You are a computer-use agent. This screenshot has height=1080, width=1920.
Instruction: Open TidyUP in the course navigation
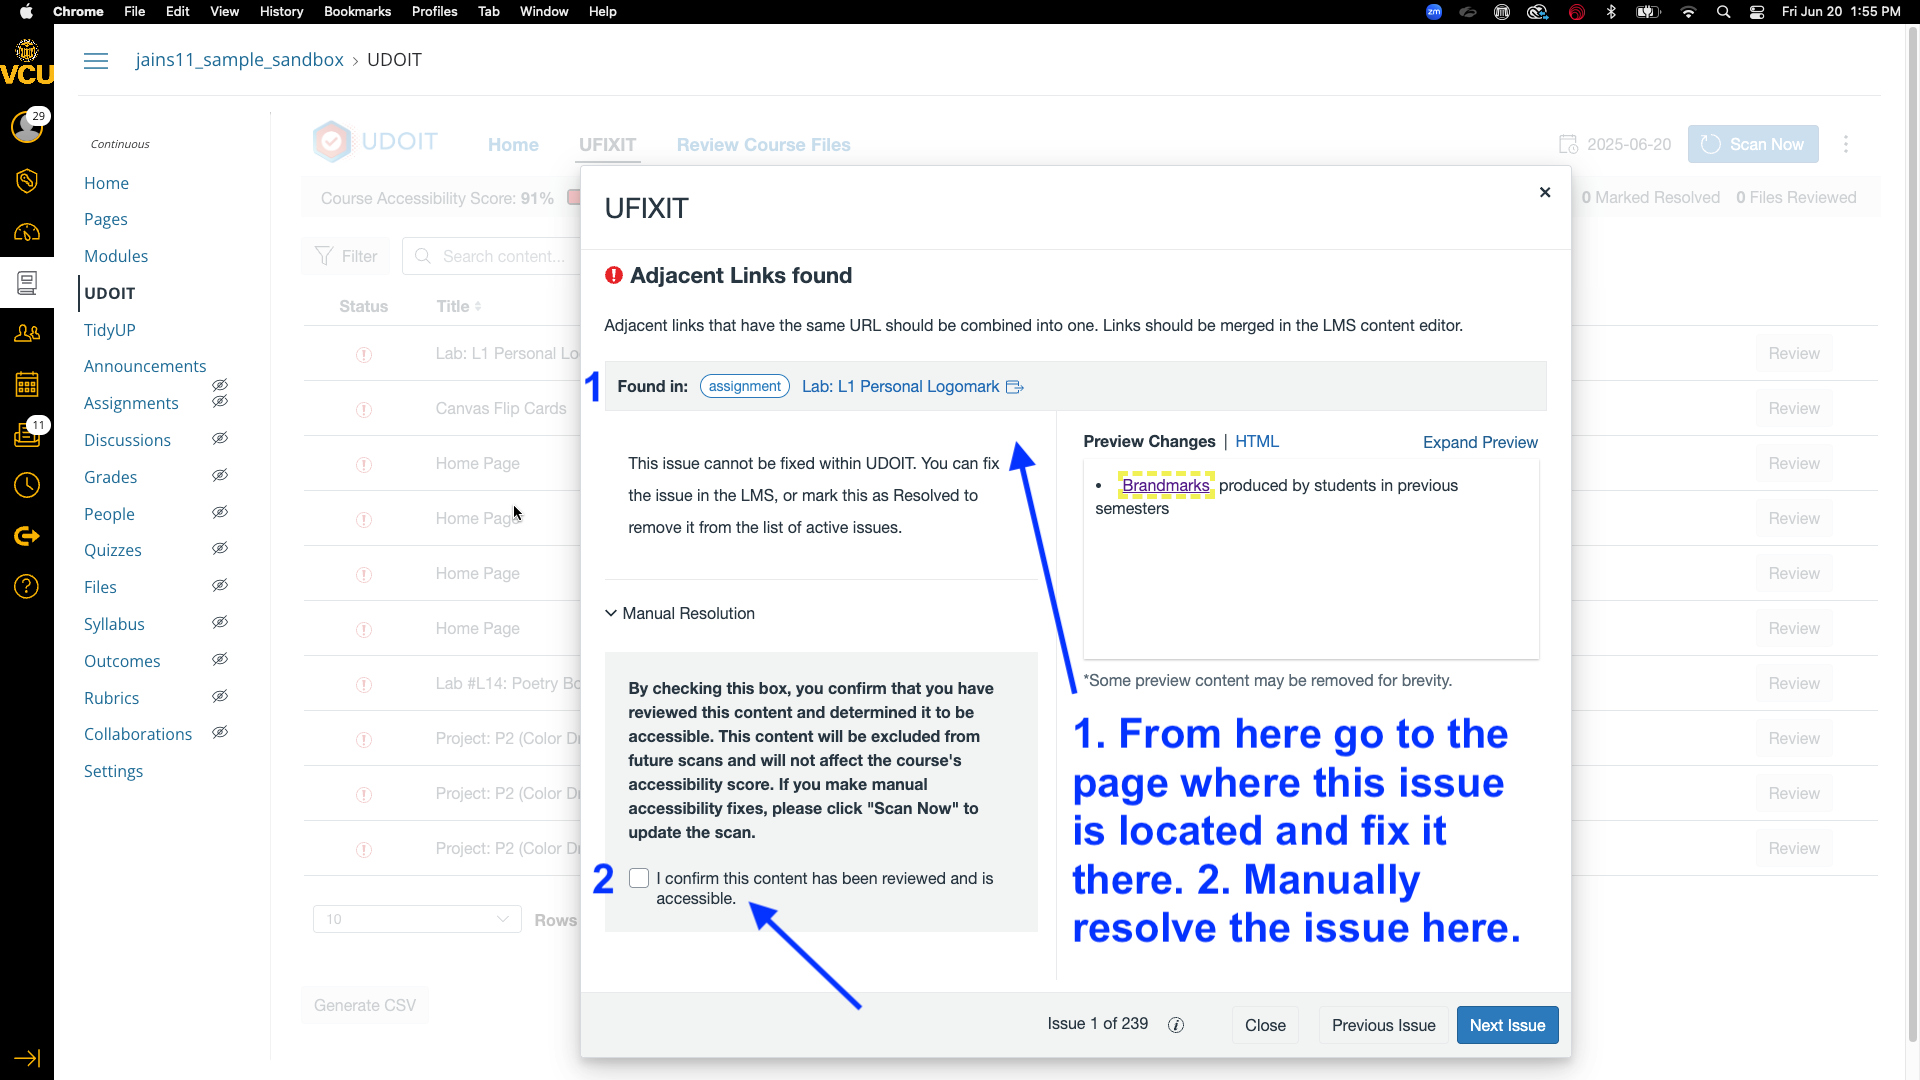click(110, 330)
